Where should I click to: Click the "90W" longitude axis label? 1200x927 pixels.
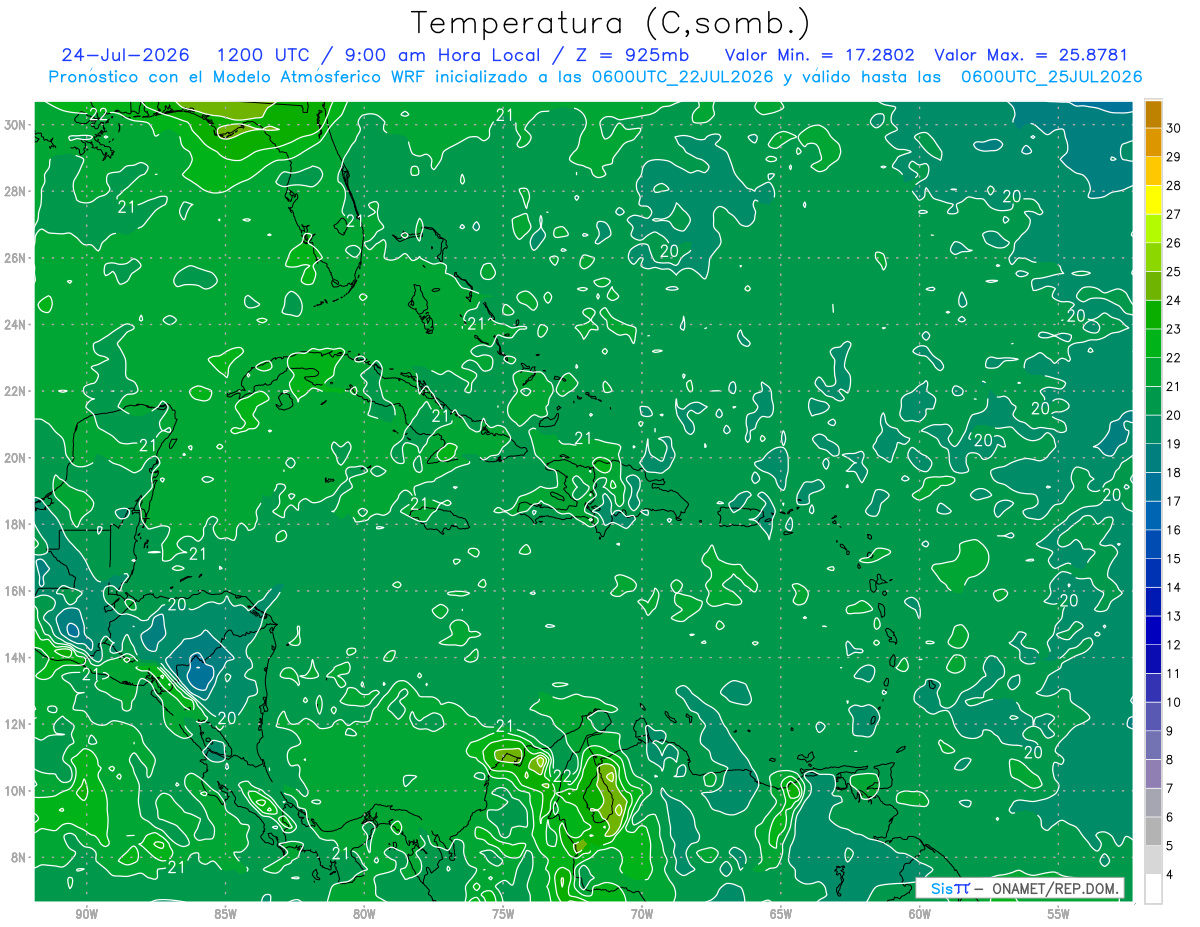(86, 914)
